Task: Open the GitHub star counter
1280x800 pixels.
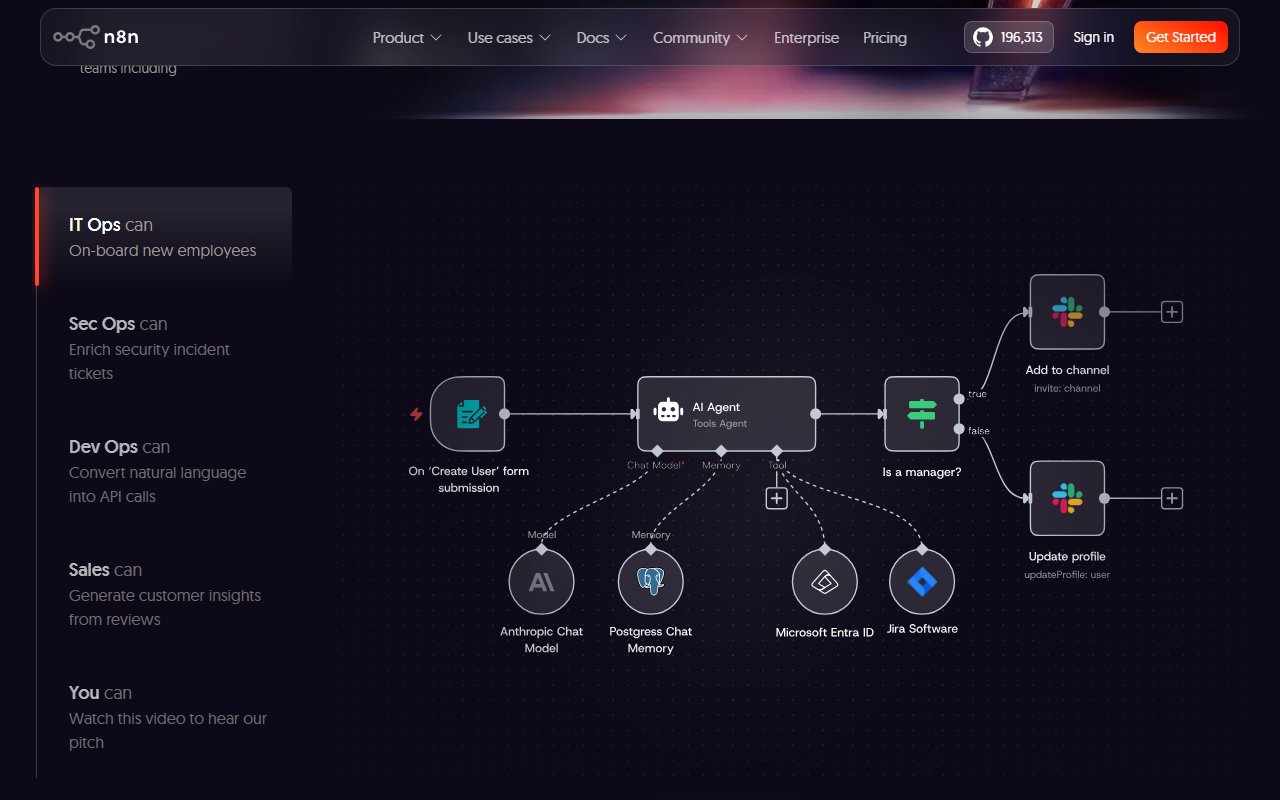Action: 1008,37
